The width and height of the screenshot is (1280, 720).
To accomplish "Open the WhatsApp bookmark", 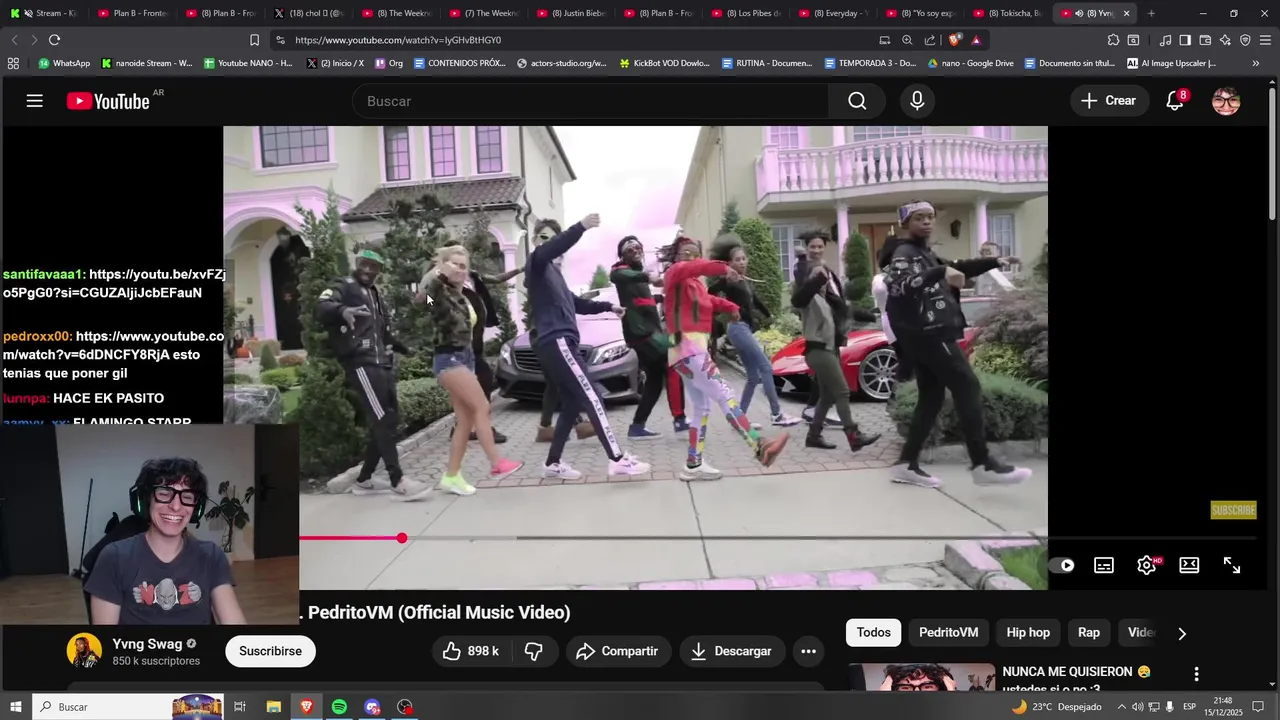I will 63,63.
